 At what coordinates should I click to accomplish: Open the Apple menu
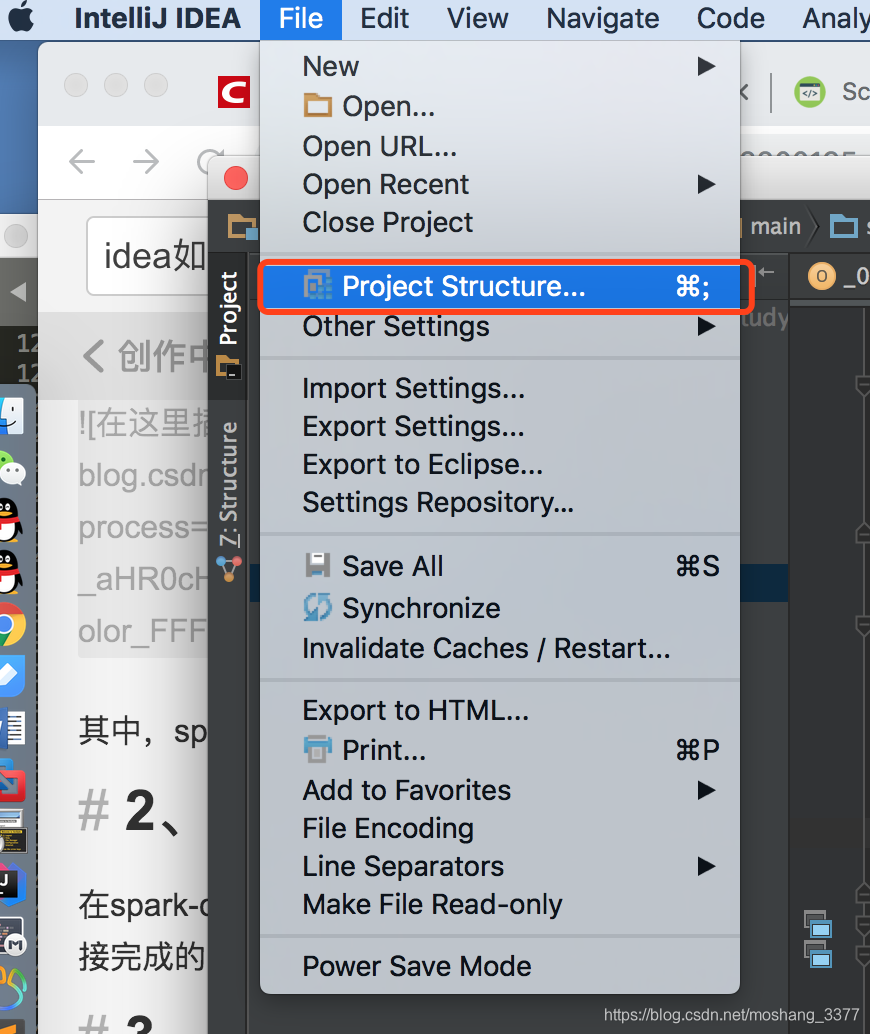(20, 18)
